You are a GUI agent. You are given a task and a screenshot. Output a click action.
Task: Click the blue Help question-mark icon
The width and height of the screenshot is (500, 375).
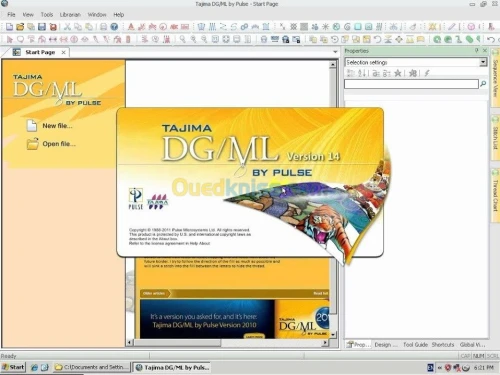(114, 27)
